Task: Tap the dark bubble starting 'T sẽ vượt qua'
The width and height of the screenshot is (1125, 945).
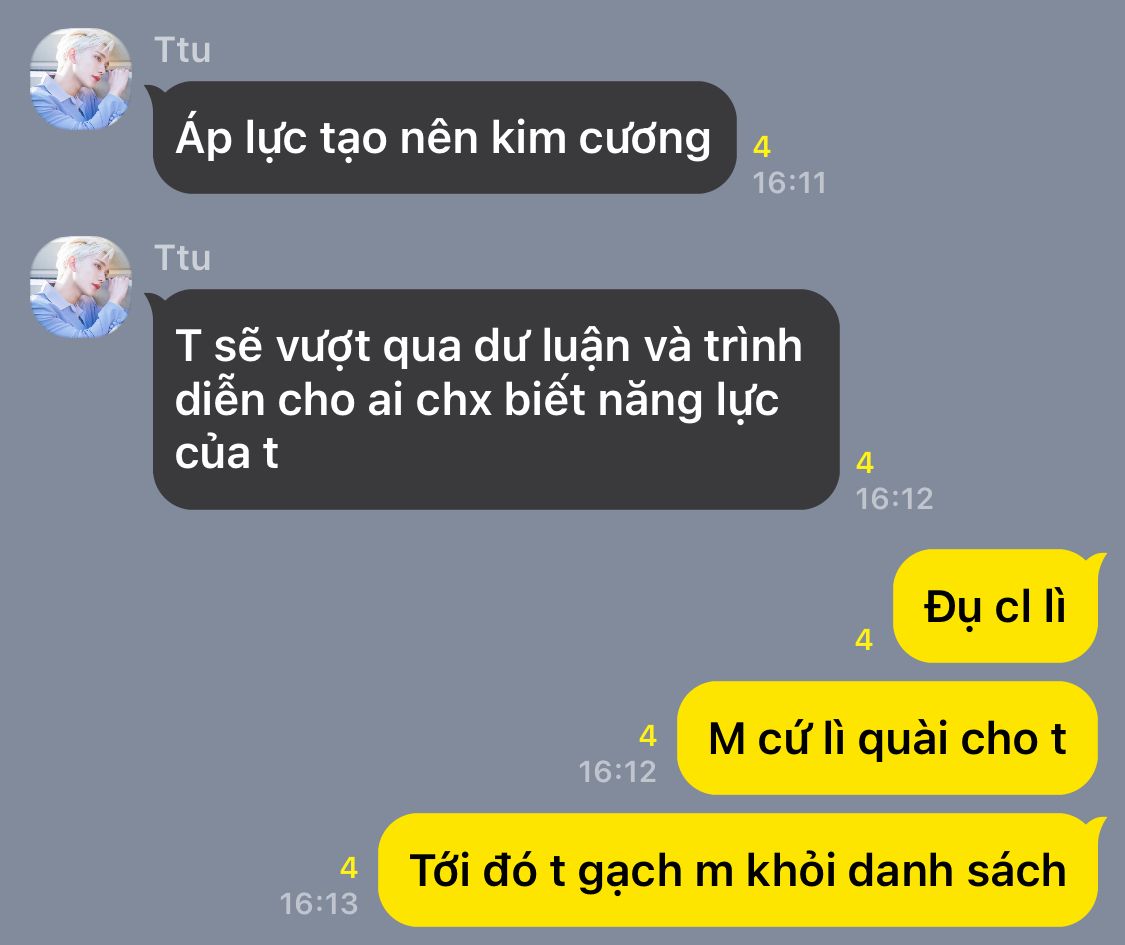Action: [496, 400]
